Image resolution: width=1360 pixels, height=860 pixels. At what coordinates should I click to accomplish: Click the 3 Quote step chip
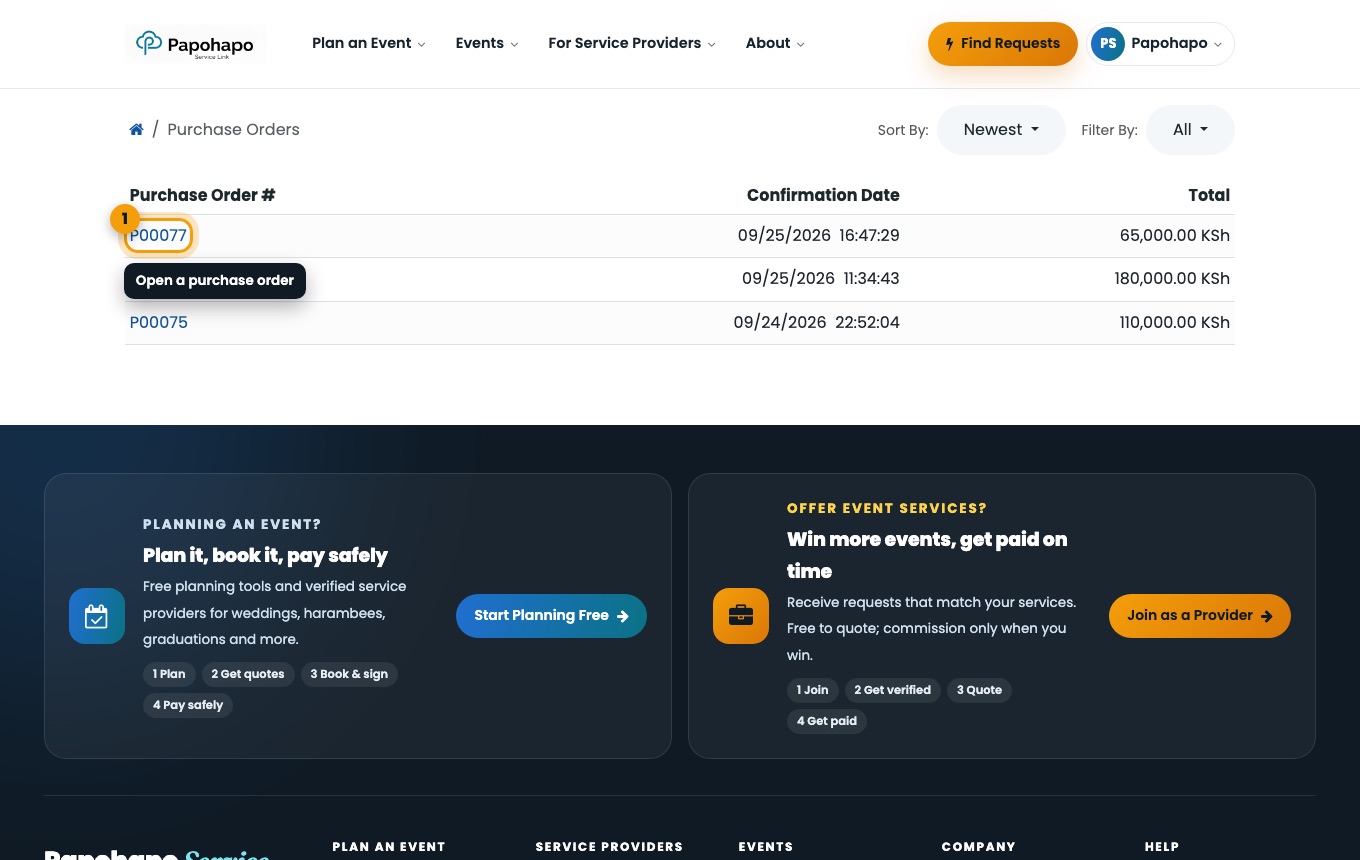point(979,690)
